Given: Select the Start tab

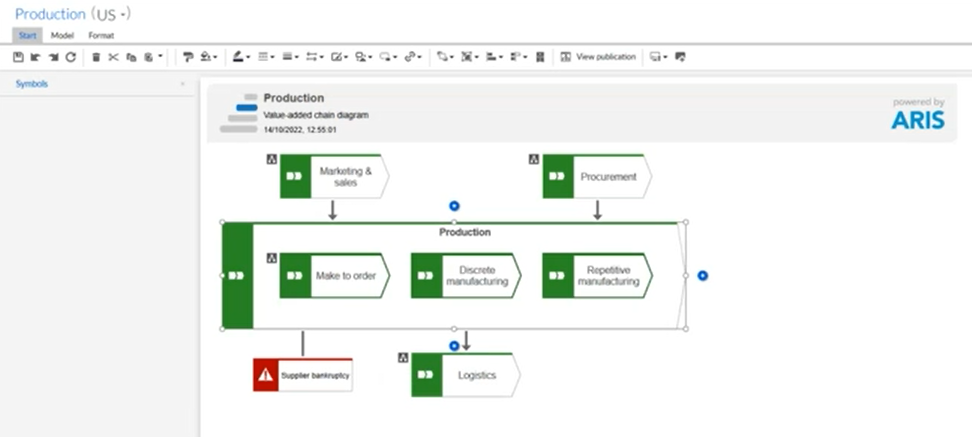Looking at the screenshot, I should click(28, 35).
